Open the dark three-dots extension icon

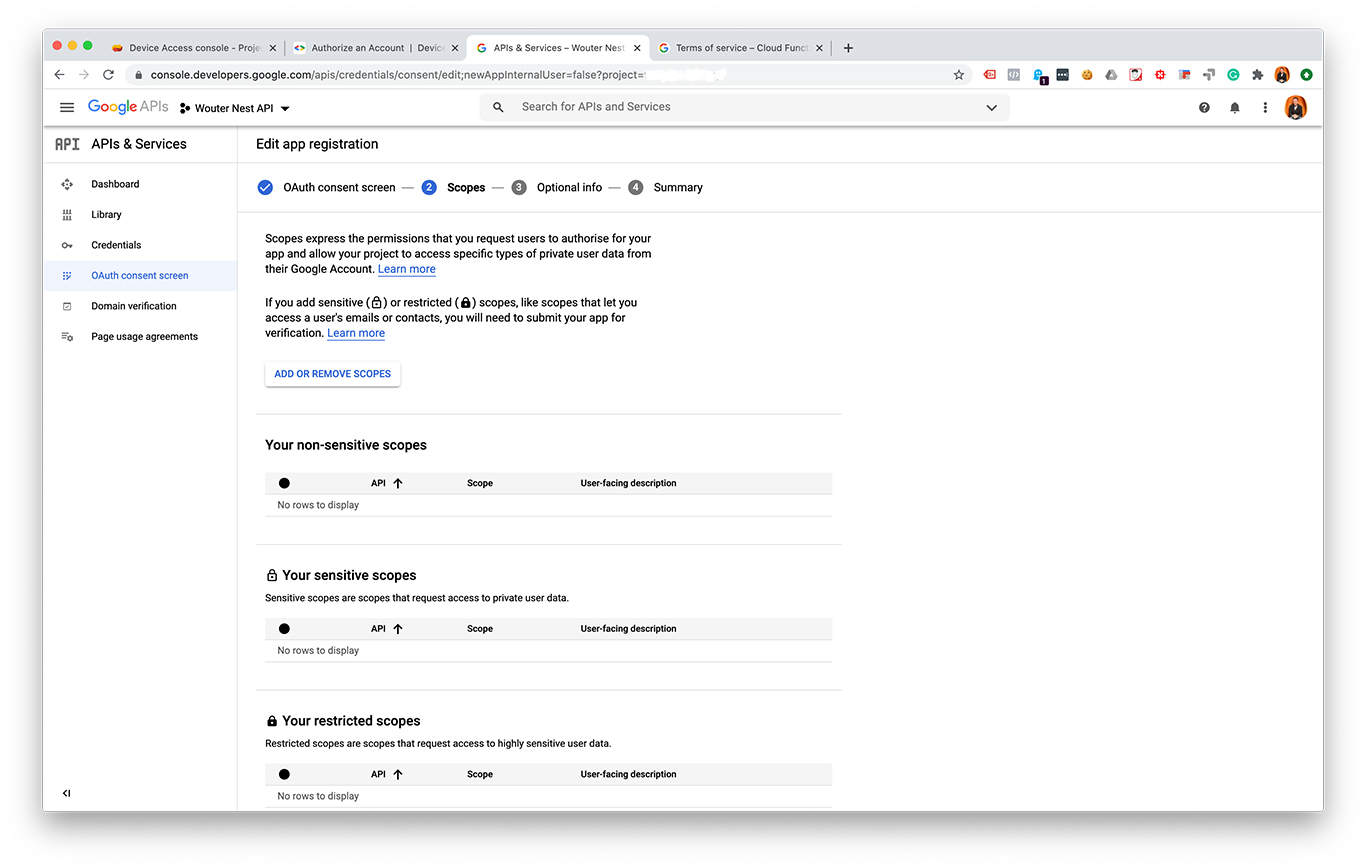point(1063,75)
